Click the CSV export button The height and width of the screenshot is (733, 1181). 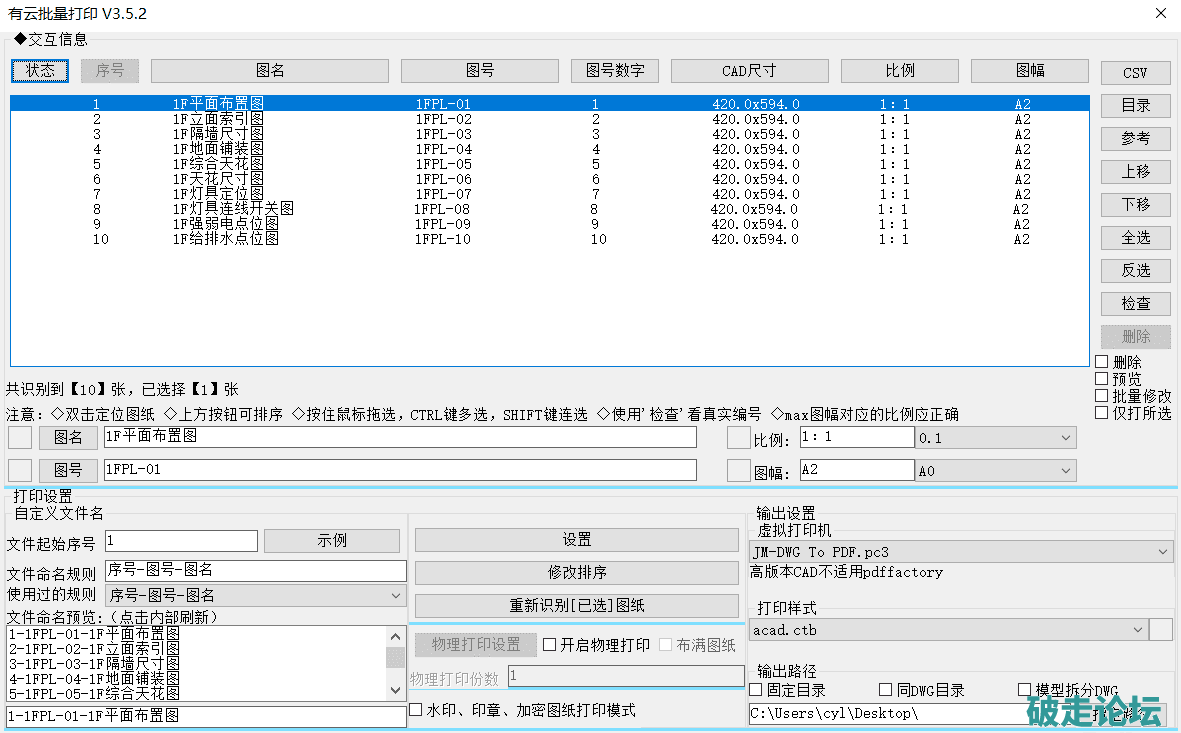click(x=1135, y=73)
